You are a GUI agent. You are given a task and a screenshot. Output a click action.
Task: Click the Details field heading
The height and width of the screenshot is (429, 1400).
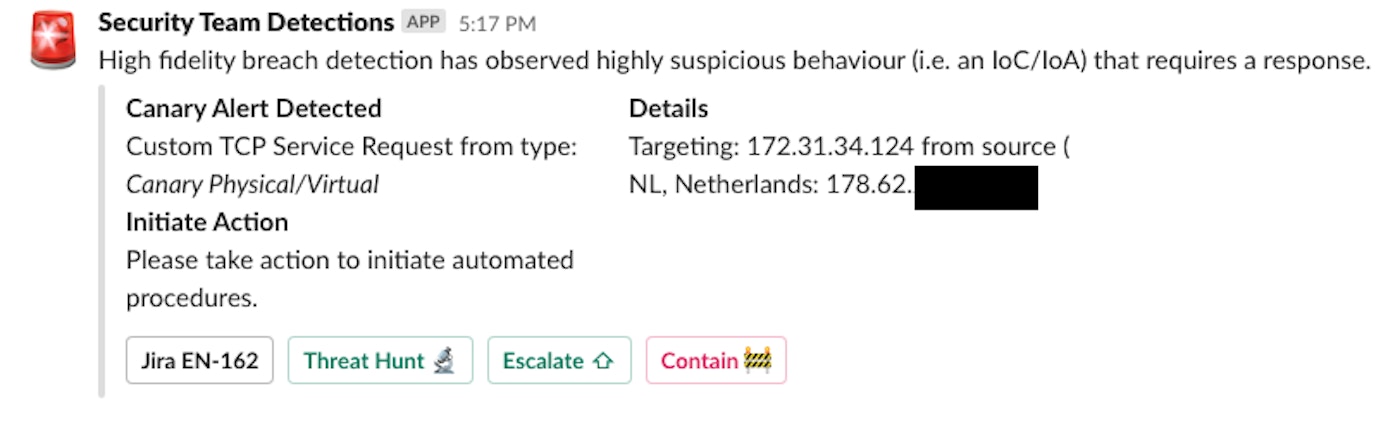(x=668, y=108)
